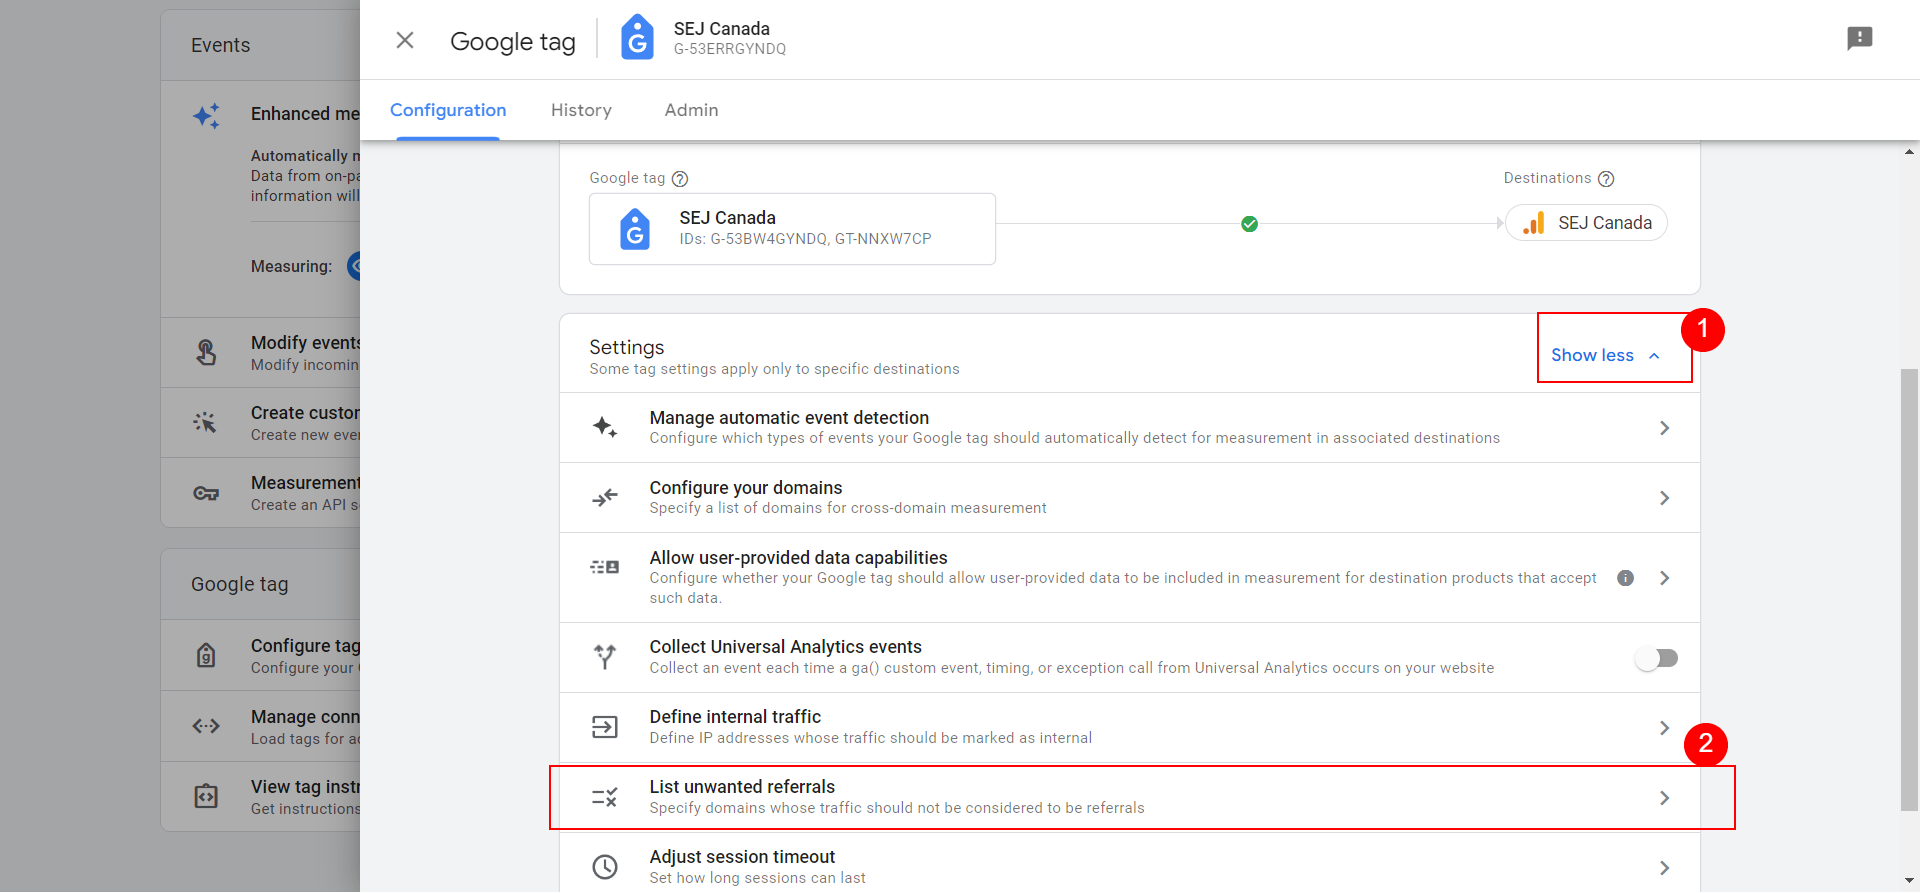1920x893 pixels.
Task: Switch to the Configuration tab
Action: tap(448, 110)
